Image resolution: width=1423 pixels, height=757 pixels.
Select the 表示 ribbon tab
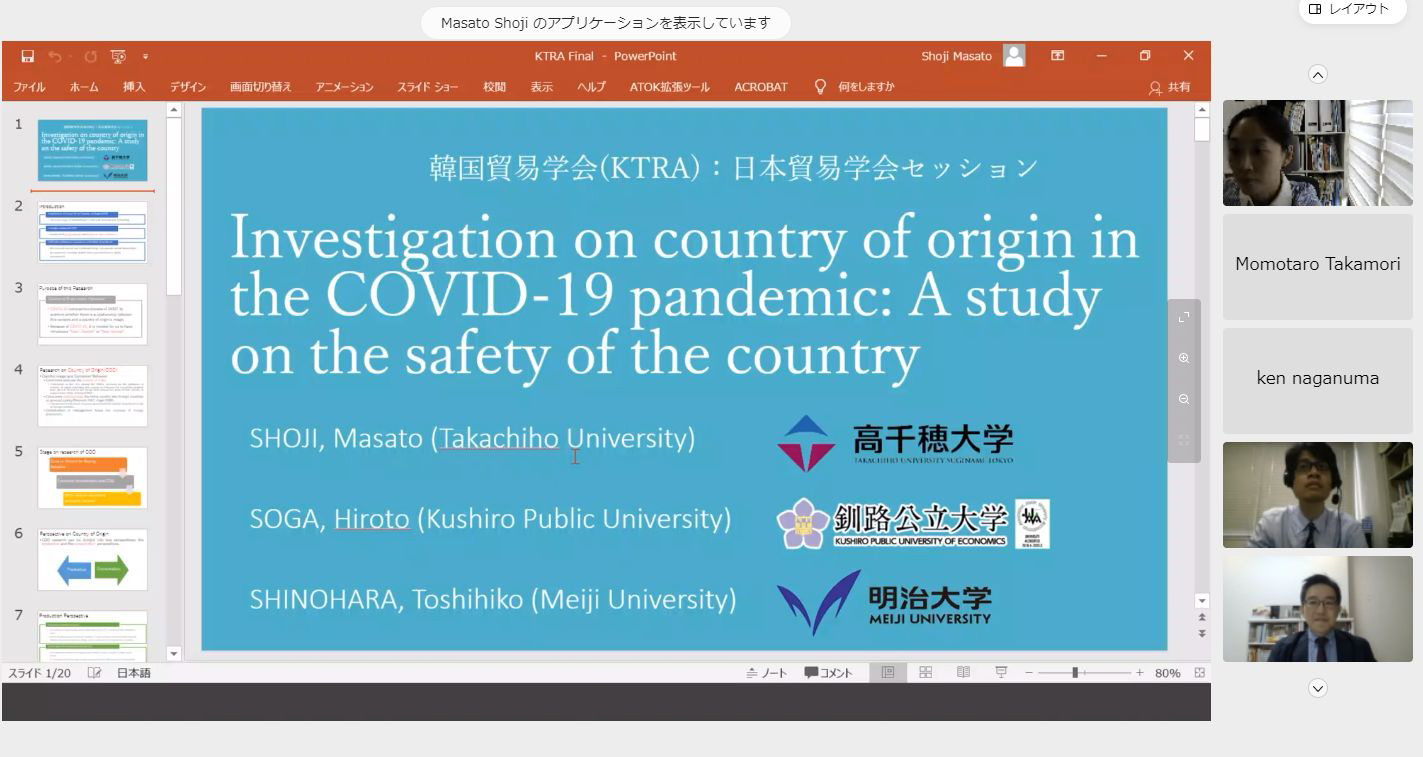[541, 87]
